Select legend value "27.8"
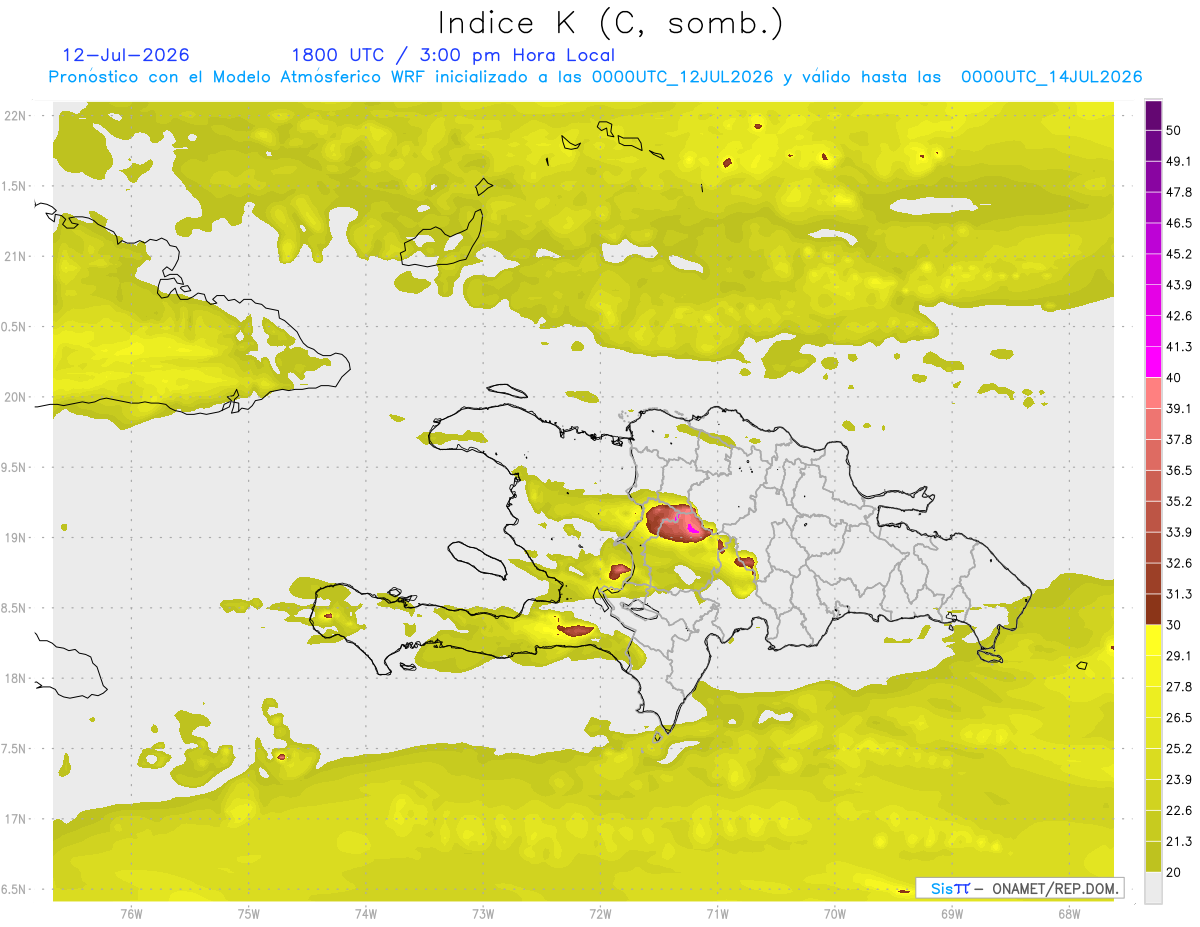Screen dimensions: 1200x927 pos(1179,686)
